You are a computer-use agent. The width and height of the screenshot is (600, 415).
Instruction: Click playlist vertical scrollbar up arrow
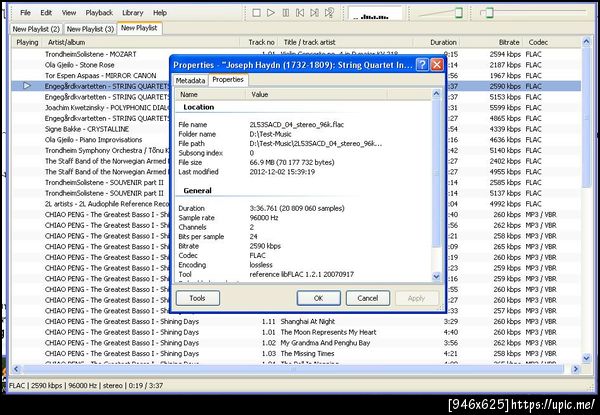tap(586, 42)
